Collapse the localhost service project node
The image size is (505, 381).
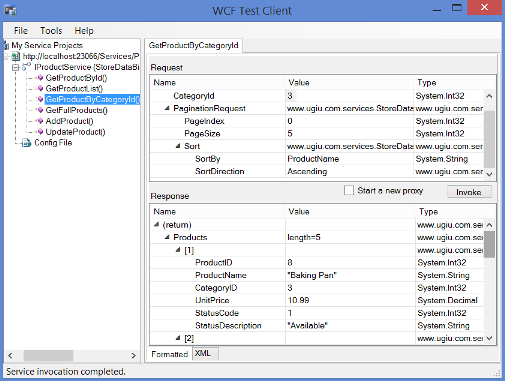click(x=6, y=56)
